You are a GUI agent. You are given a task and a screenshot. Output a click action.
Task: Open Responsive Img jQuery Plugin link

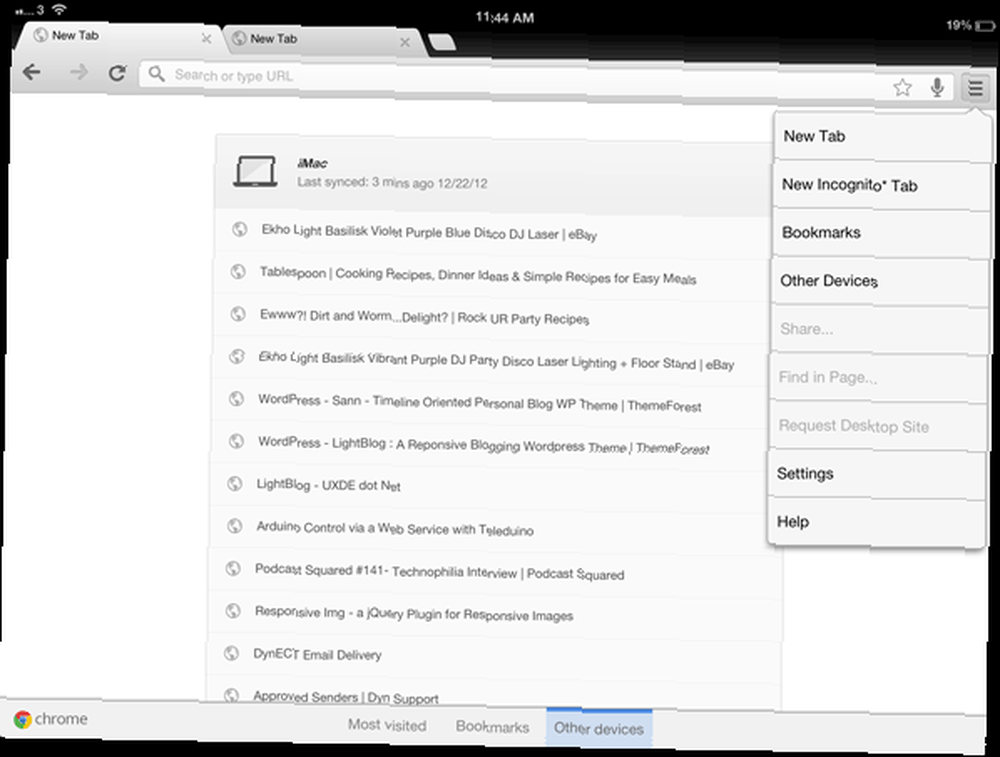(x=414, y=614)
